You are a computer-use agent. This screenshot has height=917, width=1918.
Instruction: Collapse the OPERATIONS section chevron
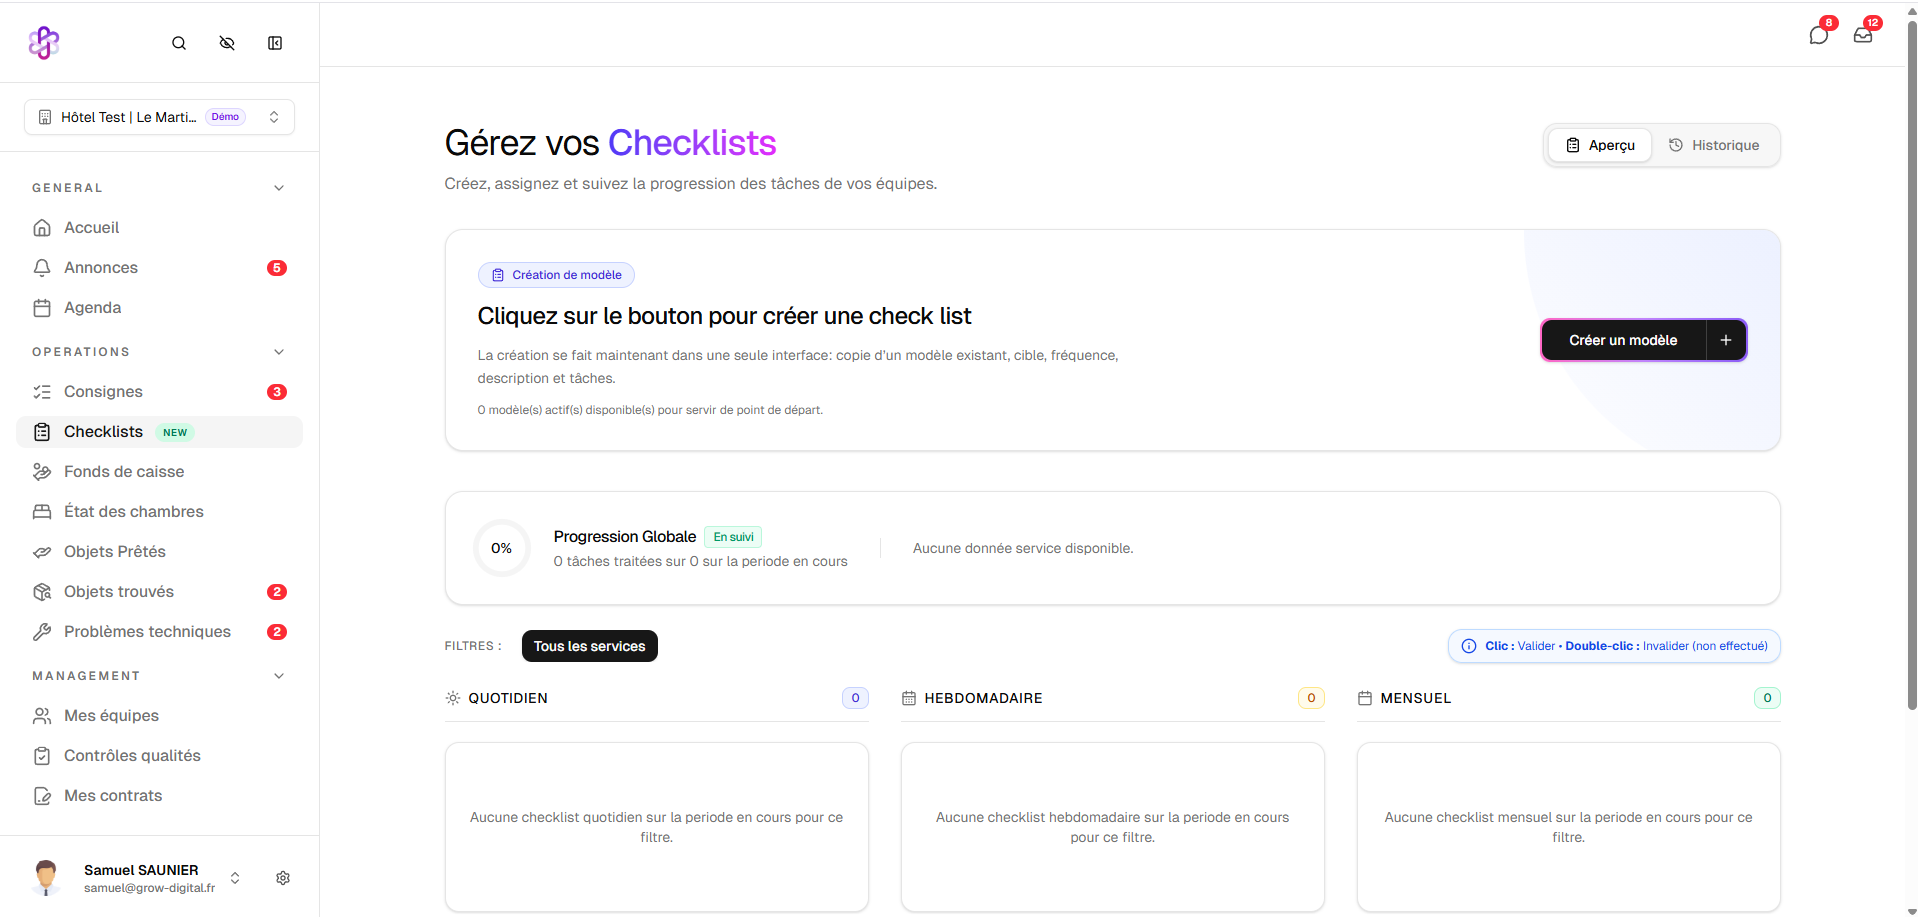point(279,352)
